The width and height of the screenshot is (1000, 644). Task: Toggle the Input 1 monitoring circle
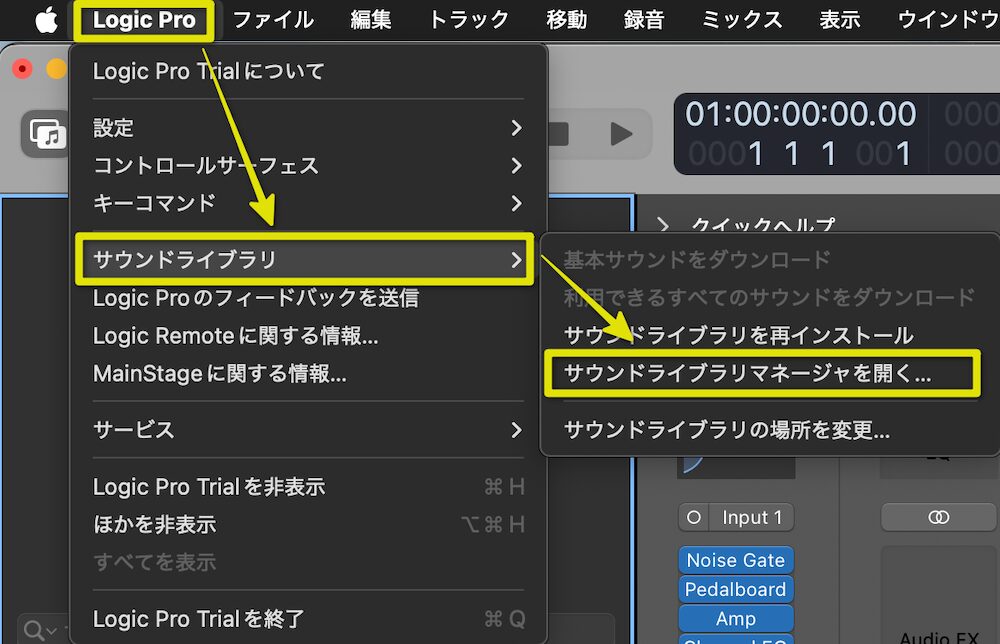(694, 517)
